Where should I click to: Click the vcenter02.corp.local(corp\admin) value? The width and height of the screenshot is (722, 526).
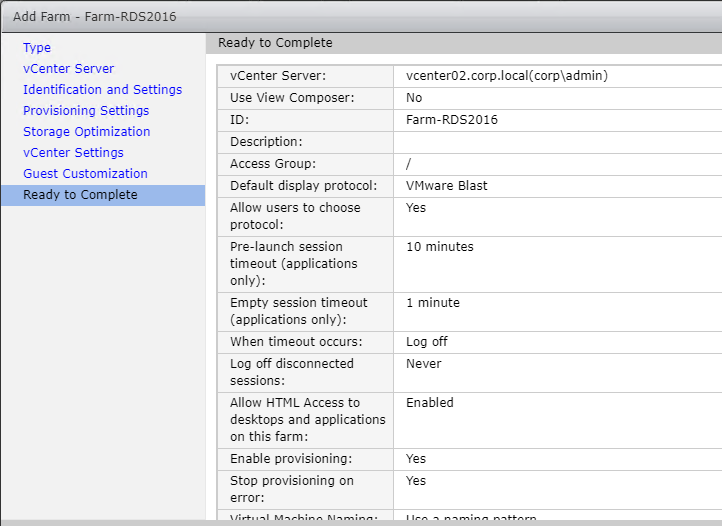(x=507, y=76)
